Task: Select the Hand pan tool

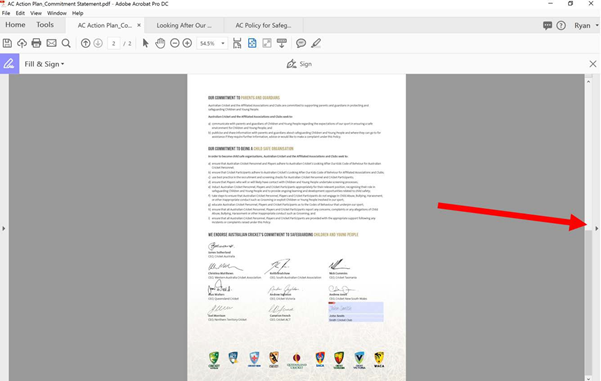Action: tap(160, 43)
